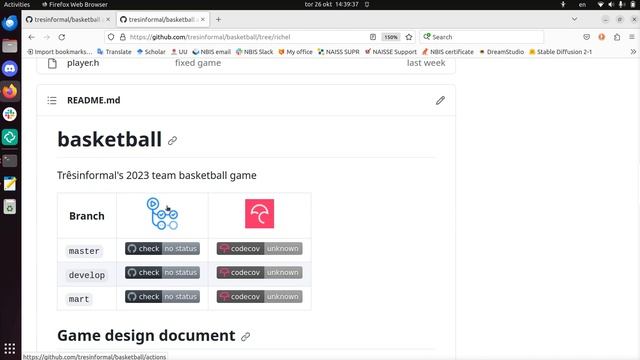
Task: Go back in Firefox history
Action: click(x=32, y=37)
